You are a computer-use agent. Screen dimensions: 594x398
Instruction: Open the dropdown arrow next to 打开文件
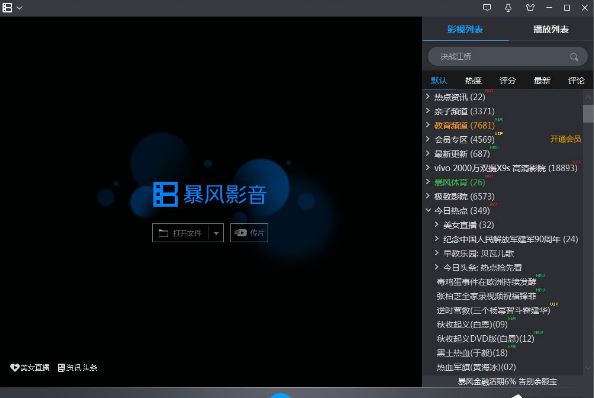(216, 233)
